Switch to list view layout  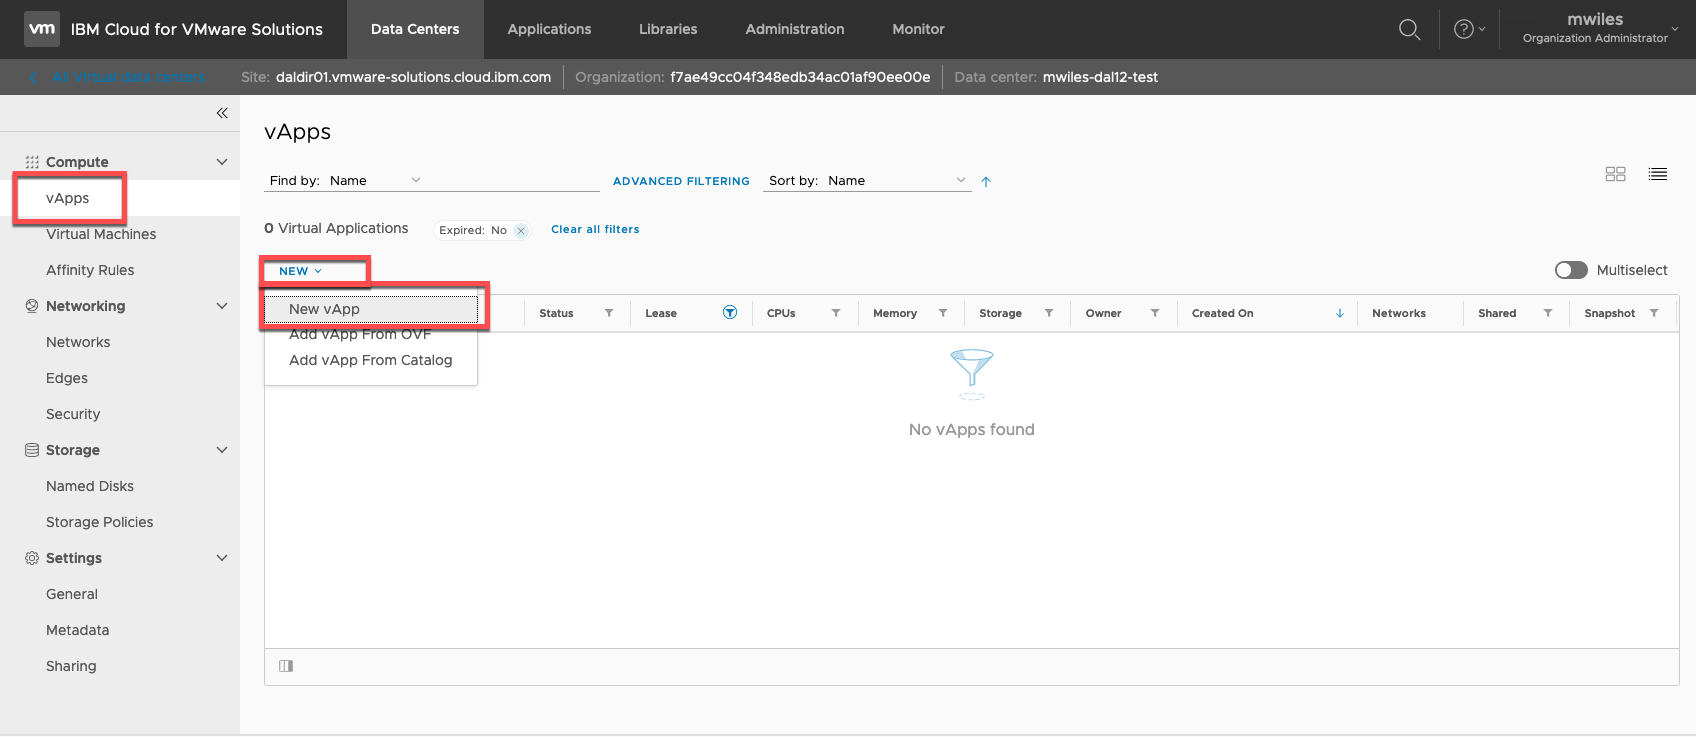point(1658,174)
